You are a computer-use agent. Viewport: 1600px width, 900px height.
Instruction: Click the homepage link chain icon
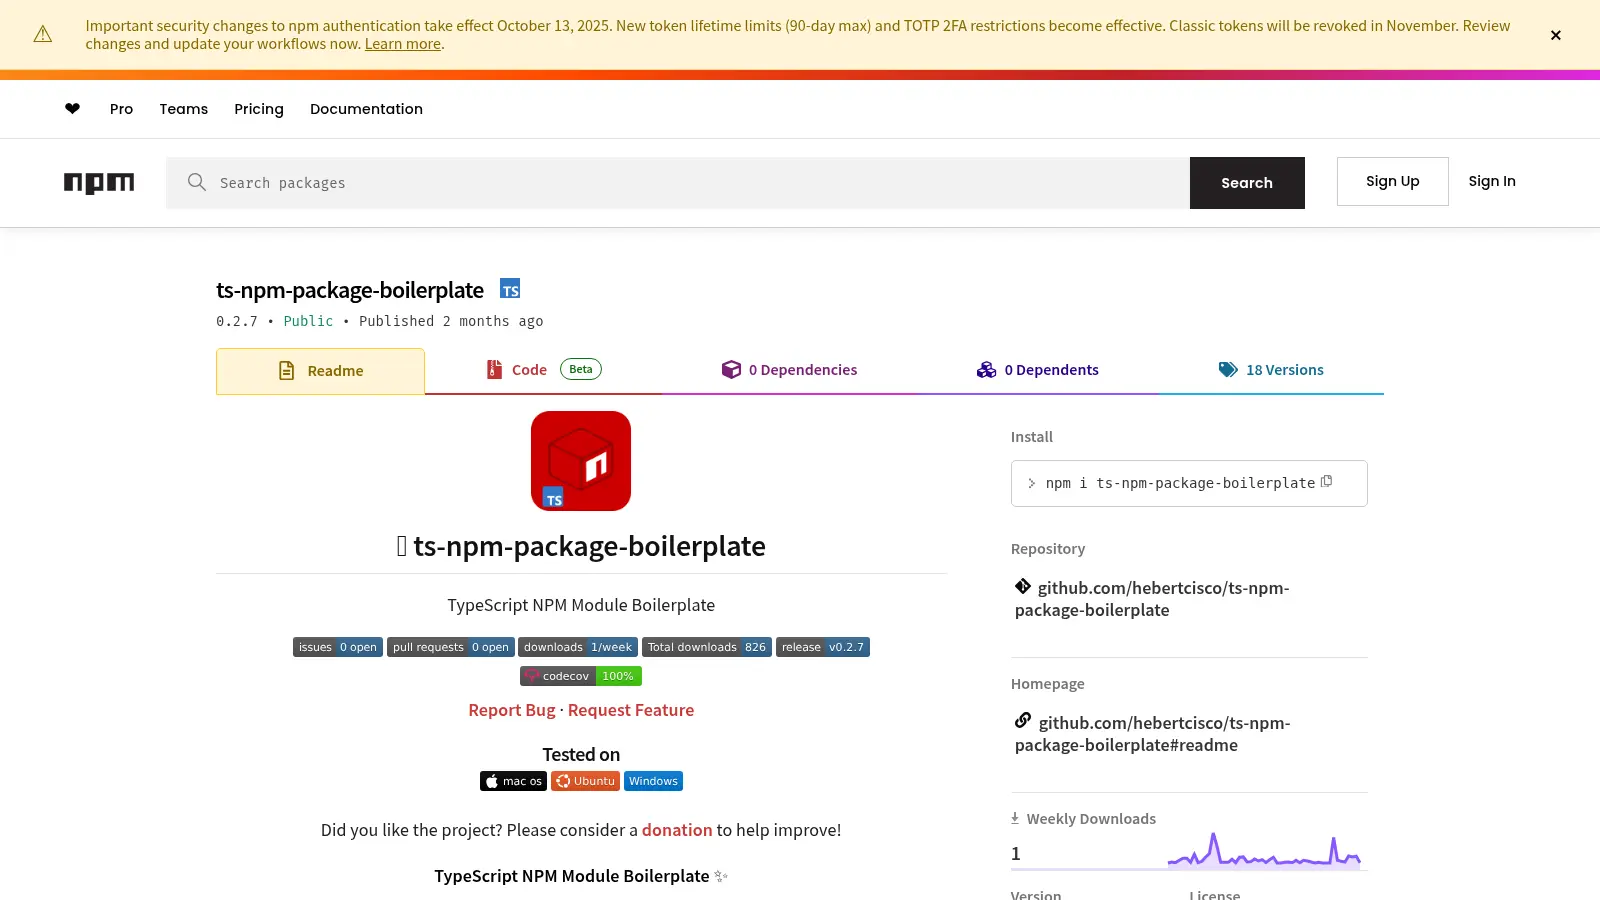click(1023, 721)
